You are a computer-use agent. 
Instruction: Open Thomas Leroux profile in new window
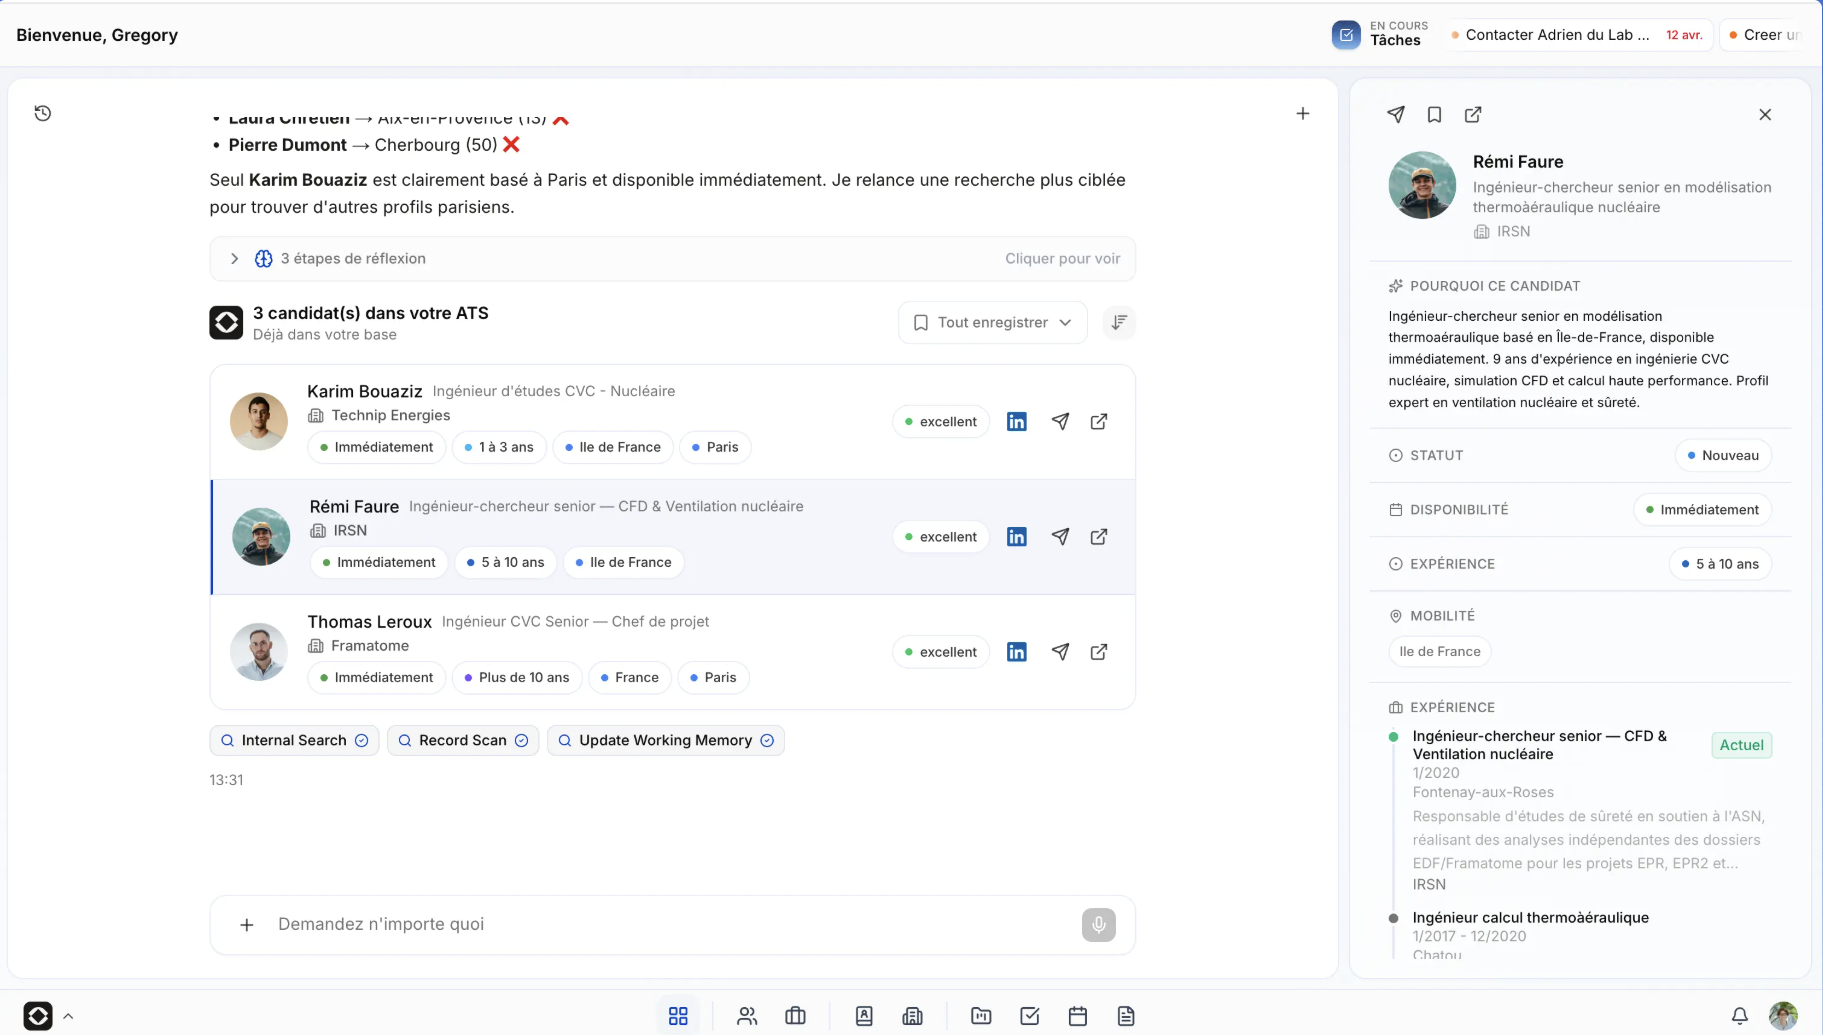(x=1098, y=652)
